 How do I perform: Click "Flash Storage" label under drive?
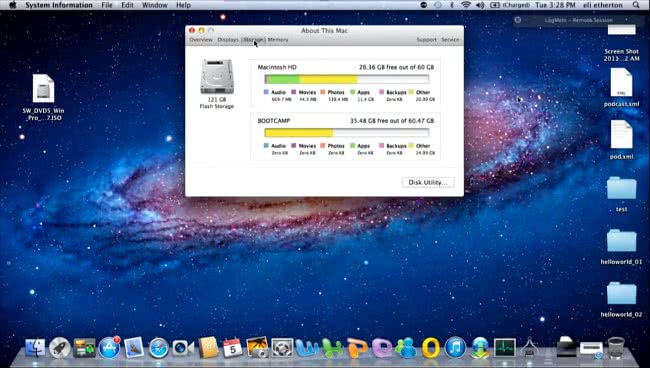click(x=217, y=107)
